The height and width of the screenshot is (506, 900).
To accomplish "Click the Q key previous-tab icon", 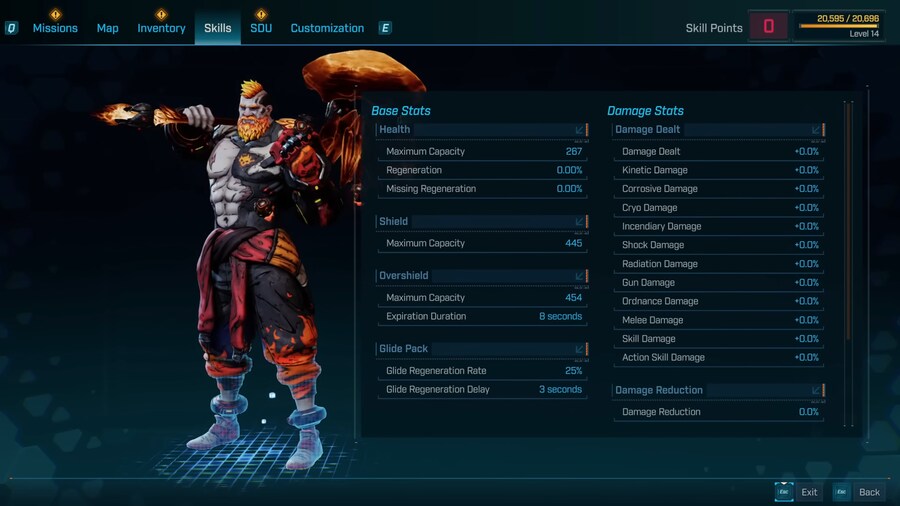I will [x=11, y=28].
